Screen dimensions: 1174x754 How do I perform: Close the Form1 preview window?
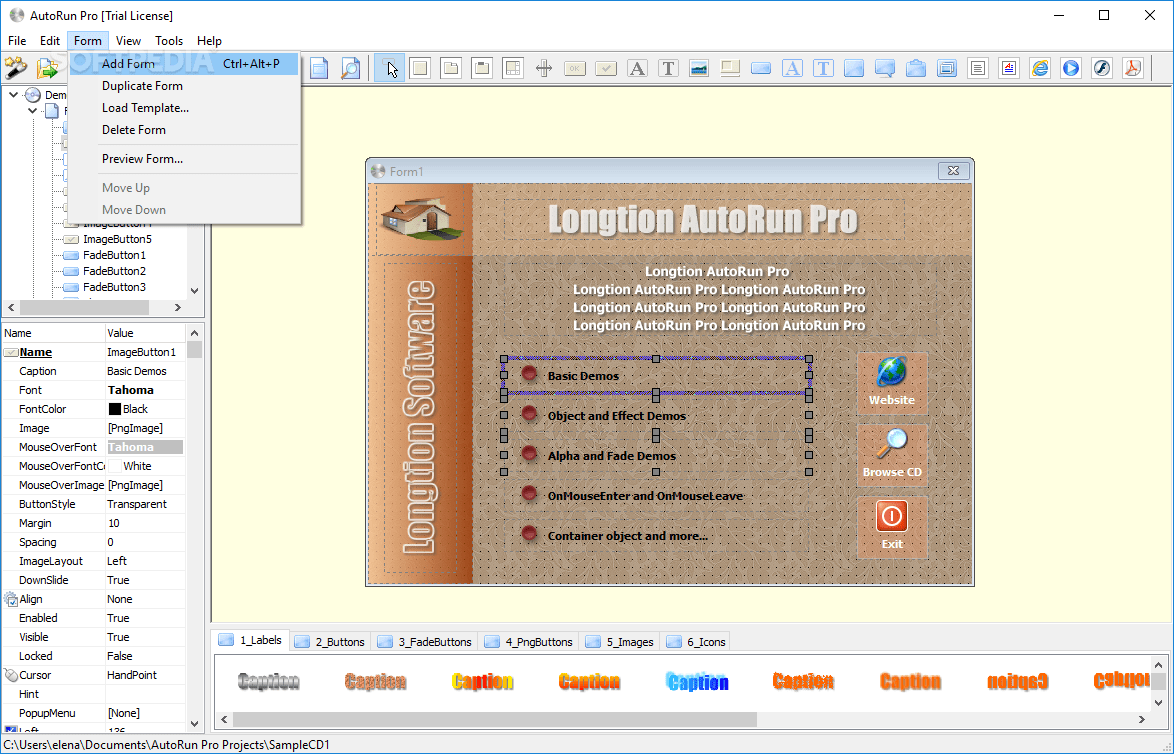point(953,171)
